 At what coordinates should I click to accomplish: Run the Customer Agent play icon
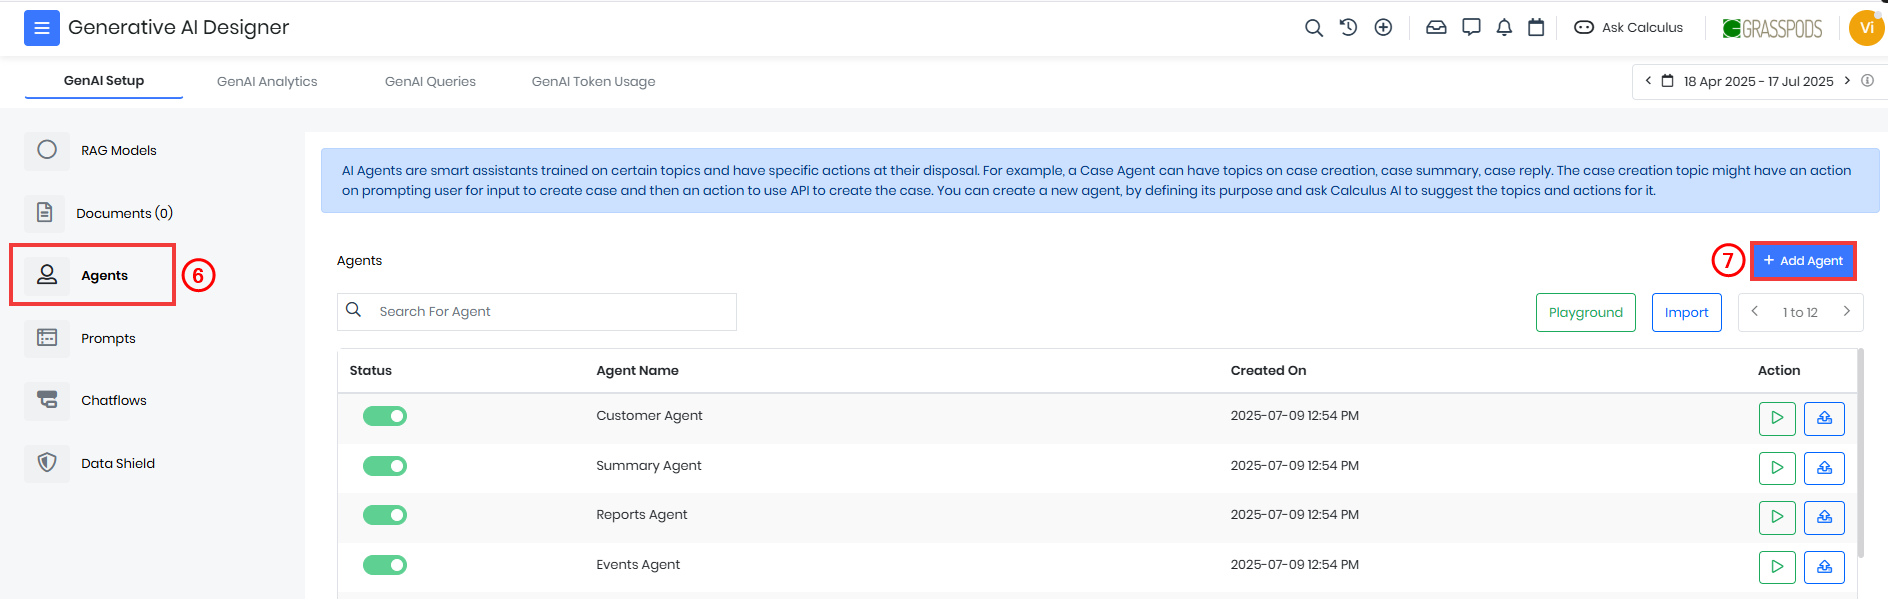(x=1777, y=418)
